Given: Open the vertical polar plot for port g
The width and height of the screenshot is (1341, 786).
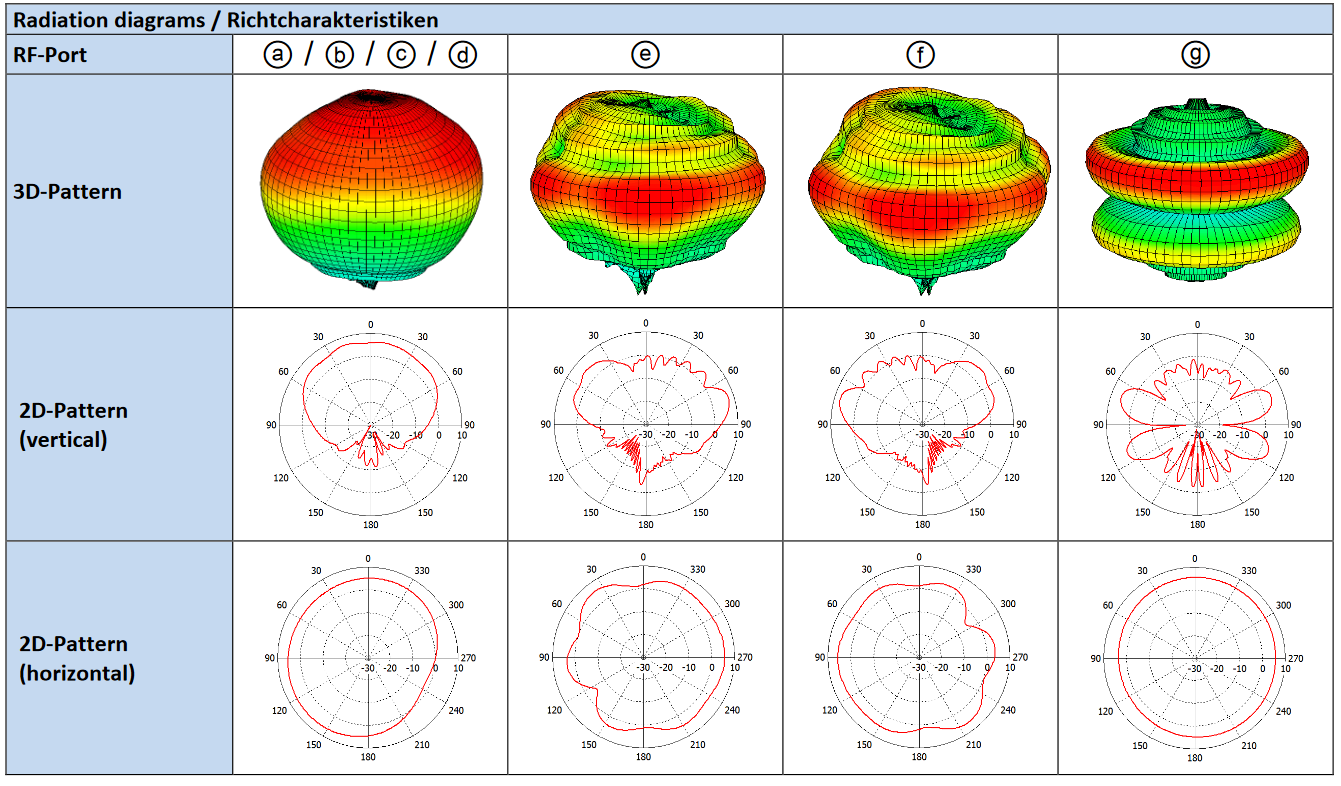Looking at the screenshot, I should click(x=1196, y=424).
